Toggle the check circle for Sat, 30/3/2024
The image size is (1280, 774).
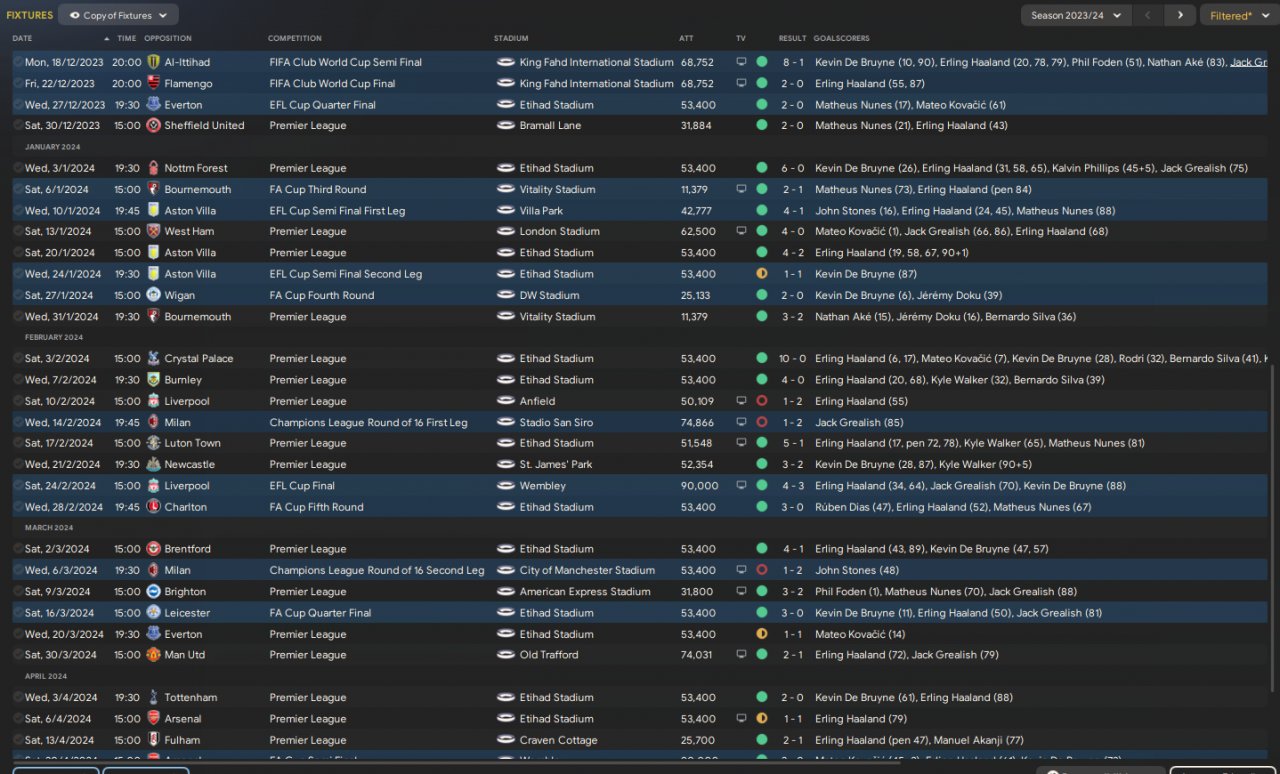[x=17, y=655]
